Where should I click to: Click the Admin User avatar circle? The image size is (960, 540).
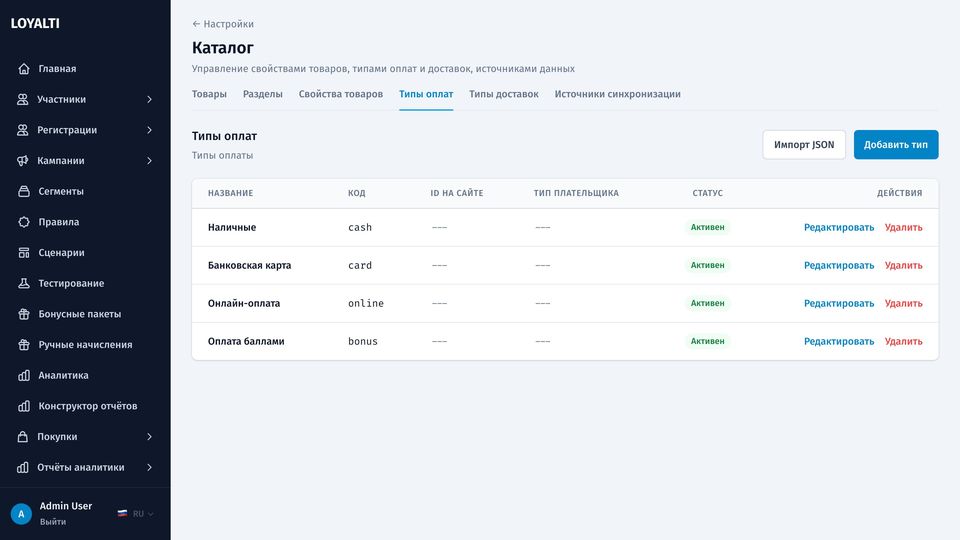(21, 514)
